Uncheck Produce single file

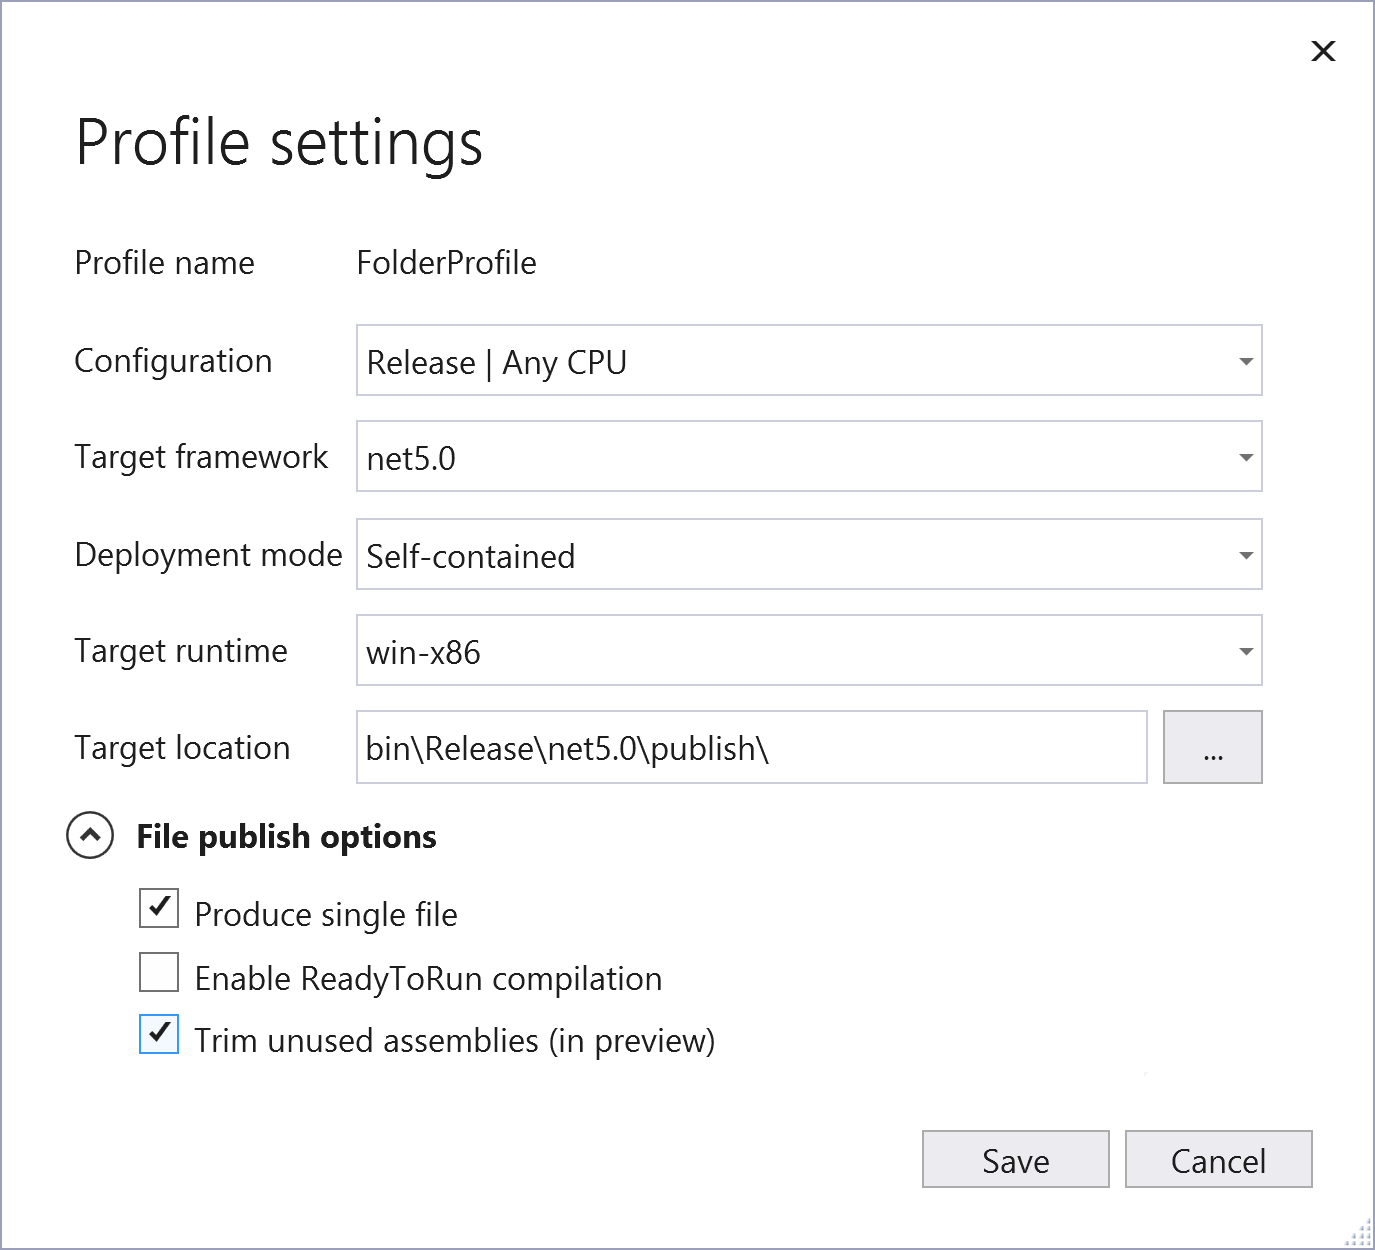(x=159, y=908)
